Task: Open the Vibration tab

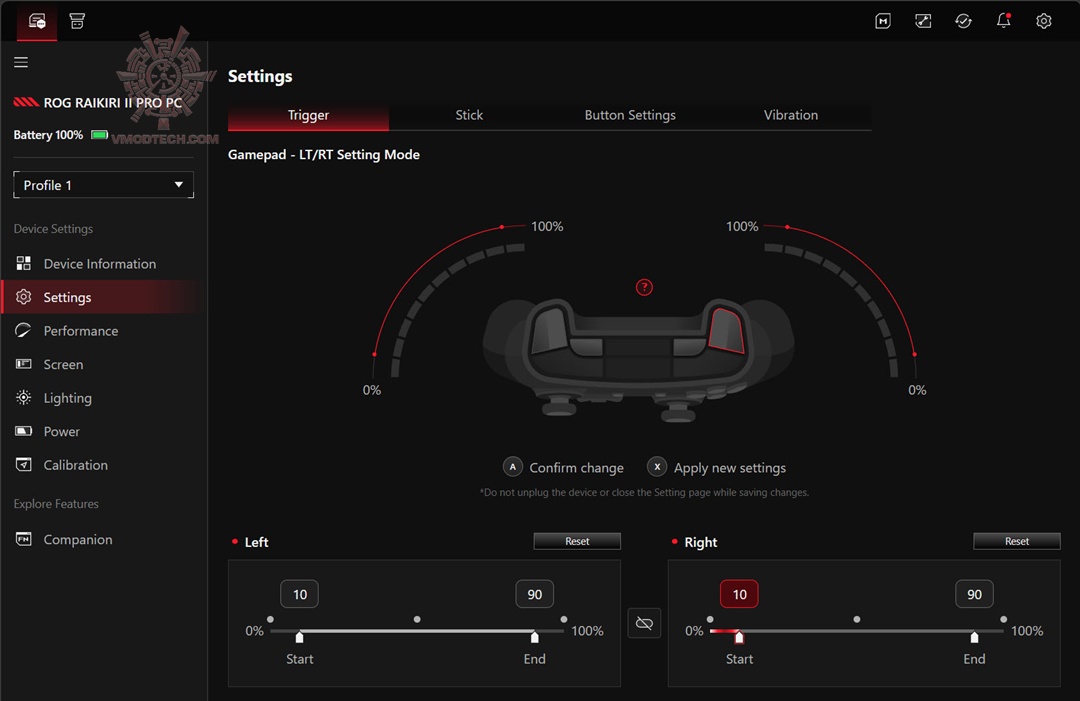Action: point(791,116)
